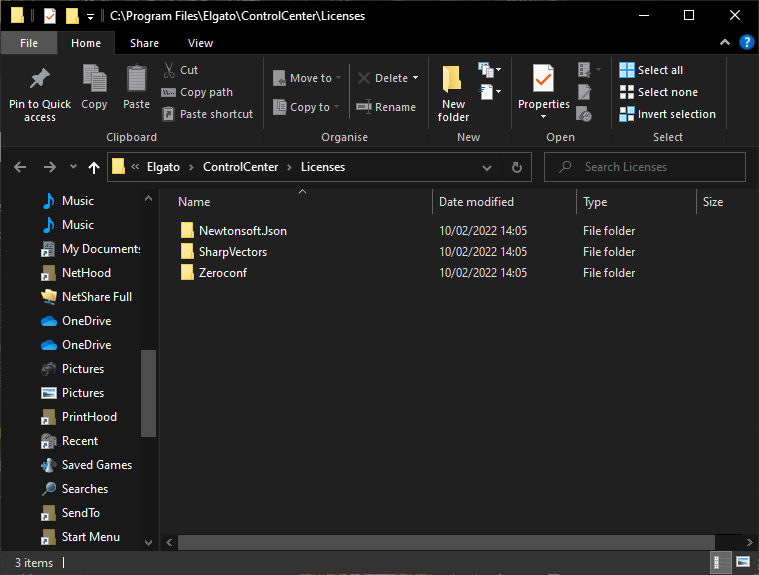Refresh the current folder view
The width and height of the screenshot is (759, 575).
517,167
